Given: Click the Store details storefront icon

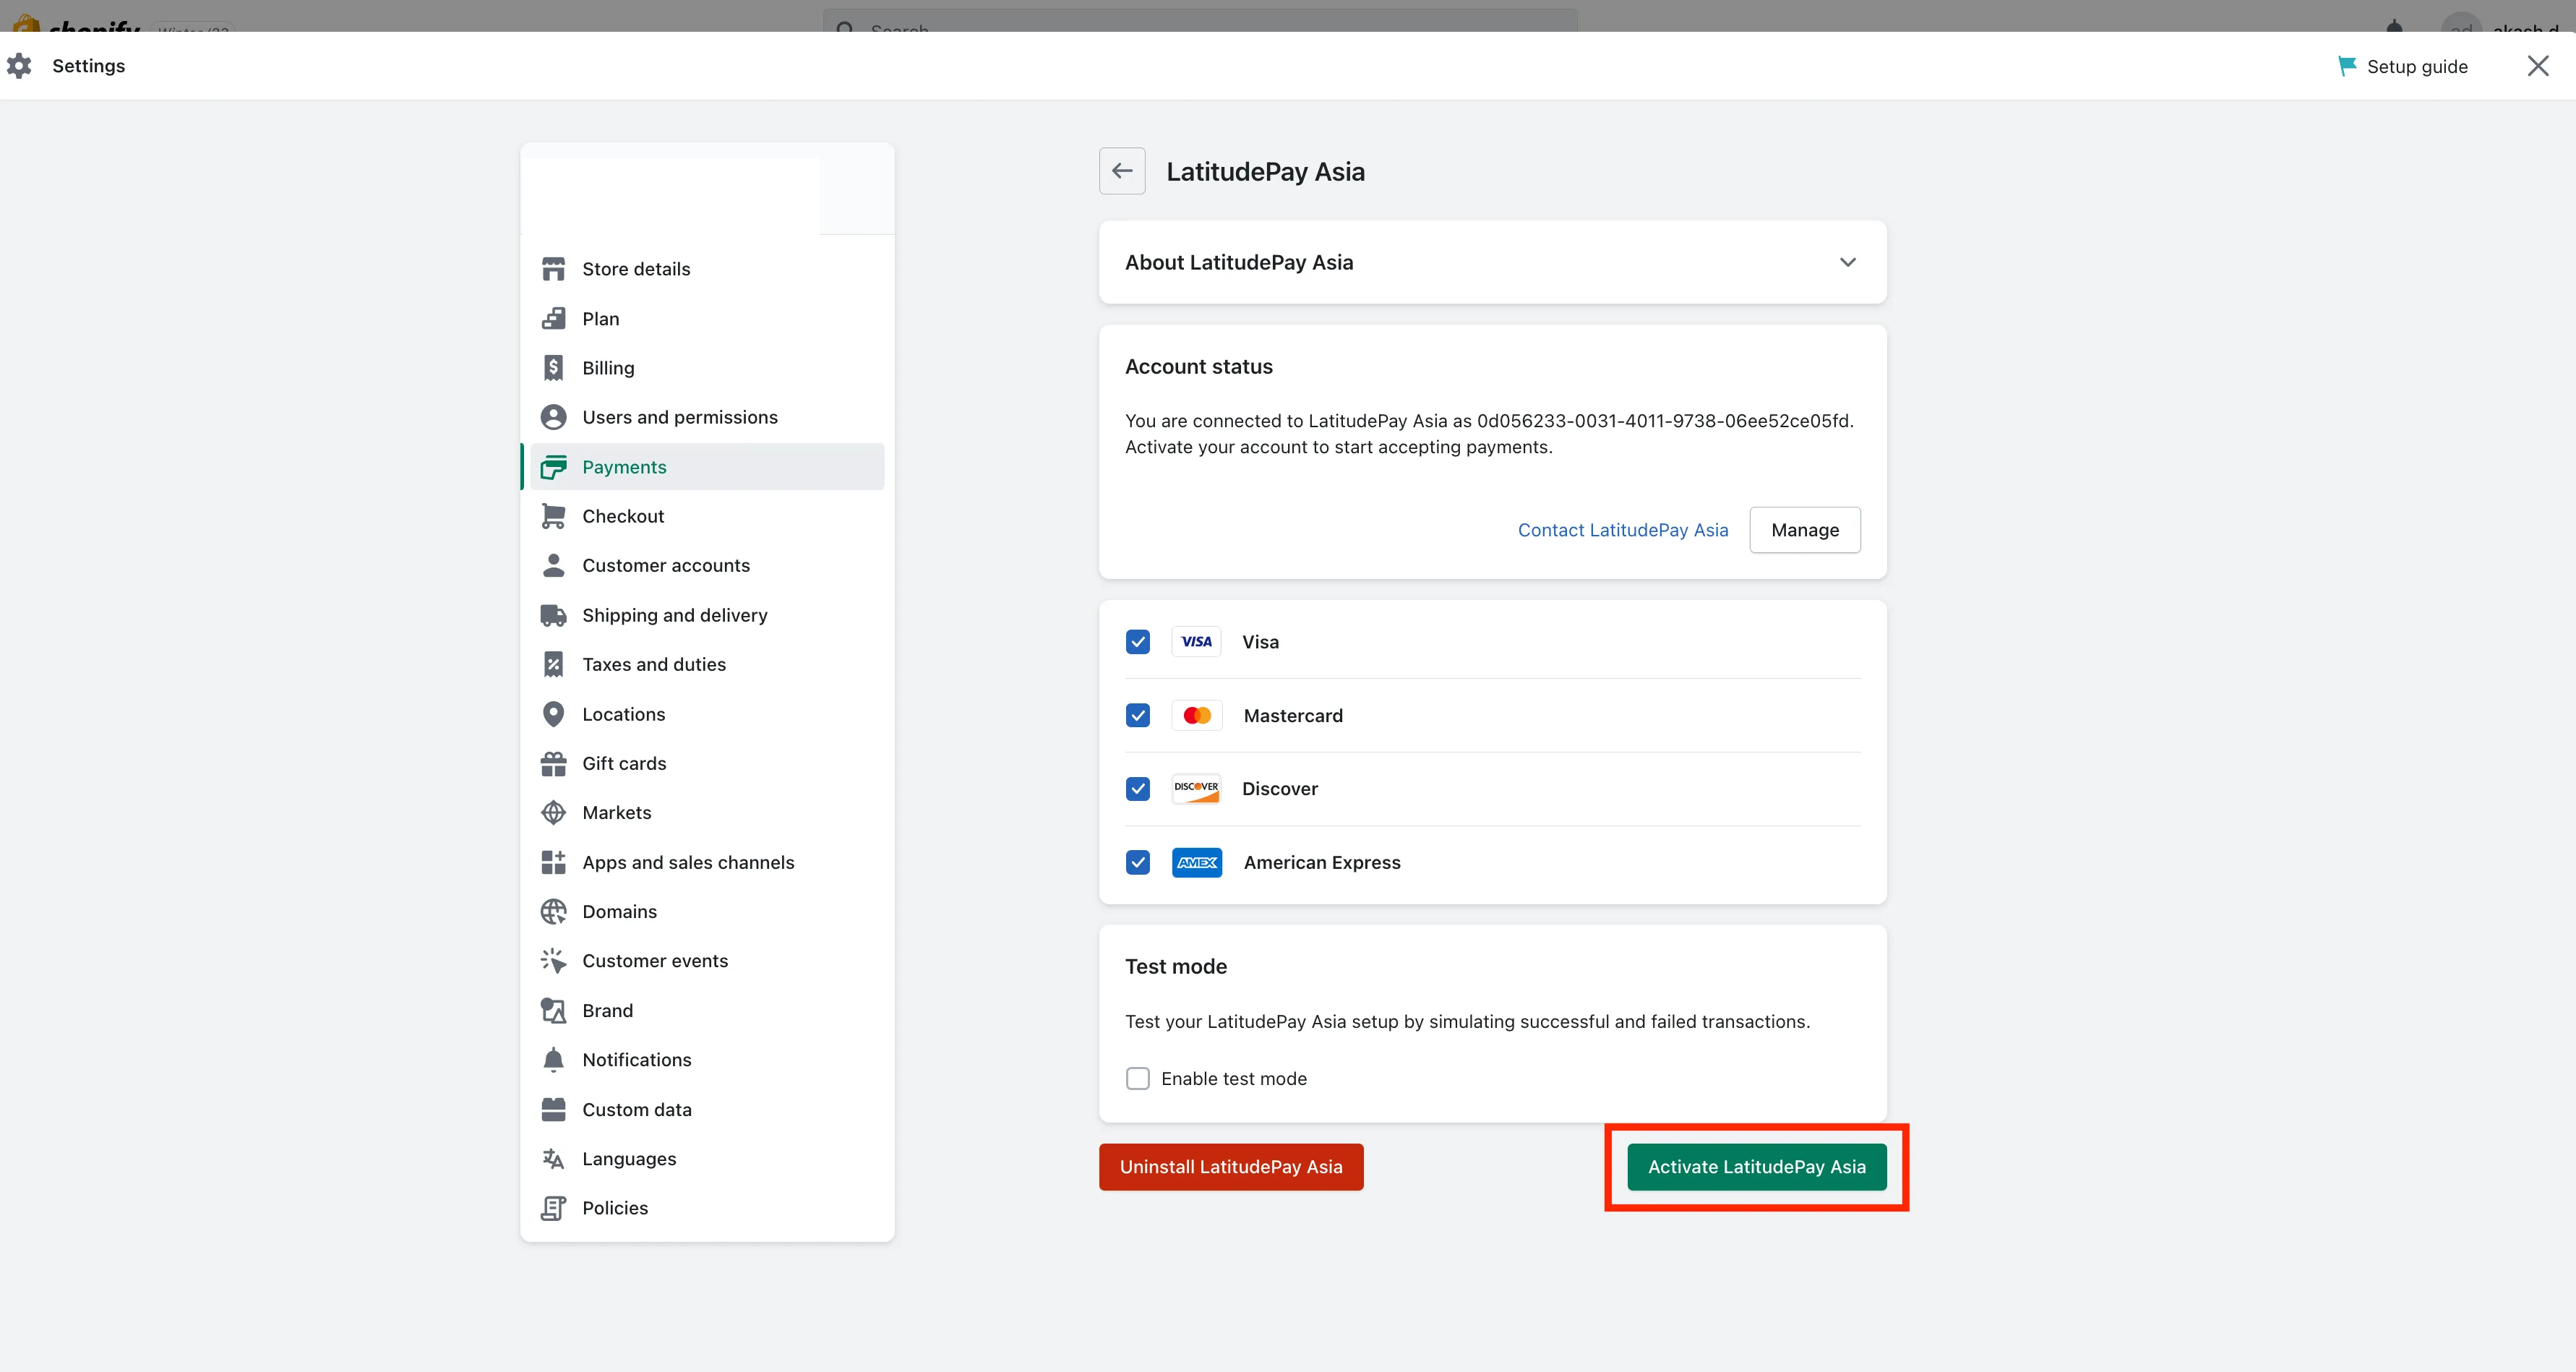Looking at the screenshot, I should point(553,269).
